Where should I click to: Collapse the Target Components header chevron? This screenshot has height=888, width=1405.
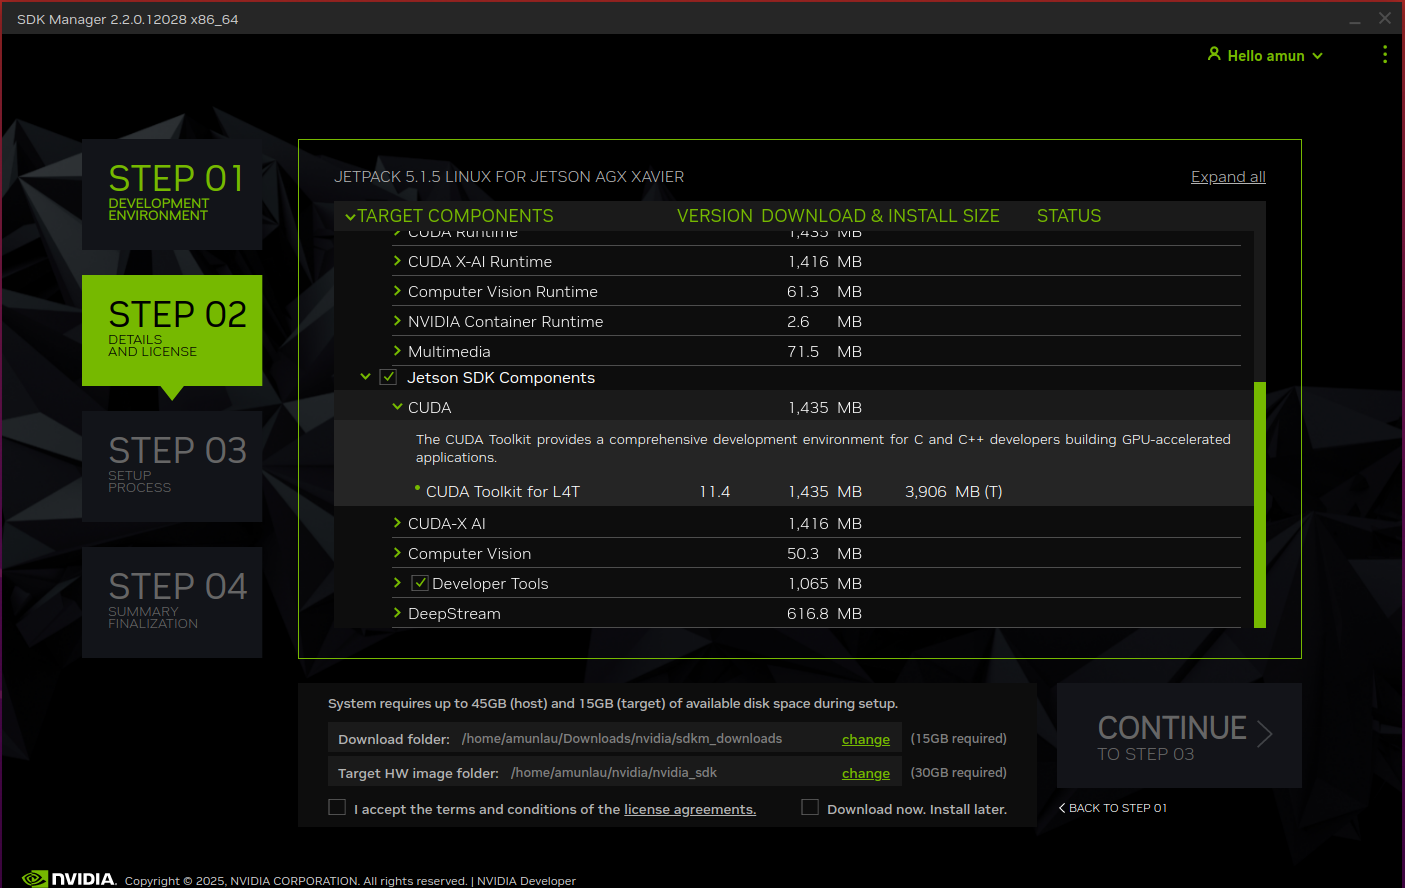pyautogui.click(x=350, y=217)
